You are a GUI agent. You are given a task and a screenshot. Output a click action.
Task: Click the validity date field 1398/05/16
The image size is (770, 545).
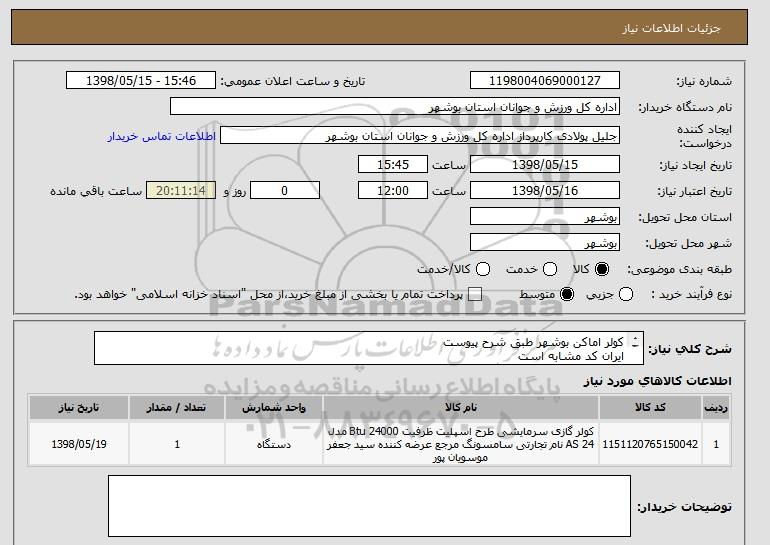545,191
